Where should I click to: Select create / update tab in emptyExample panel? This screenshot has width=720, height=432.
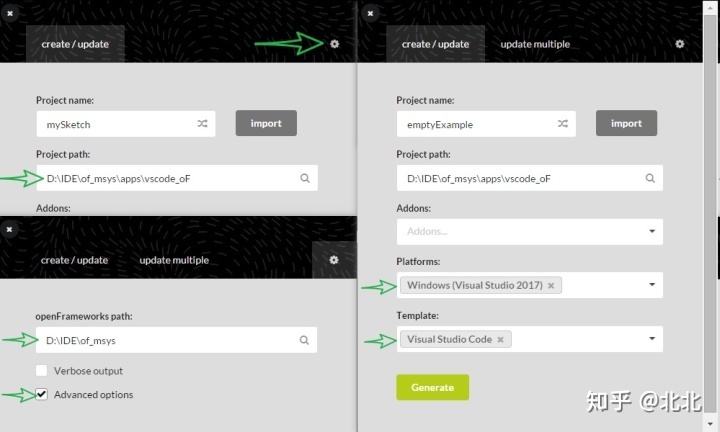pyautogui.click(x=435, y=44)
